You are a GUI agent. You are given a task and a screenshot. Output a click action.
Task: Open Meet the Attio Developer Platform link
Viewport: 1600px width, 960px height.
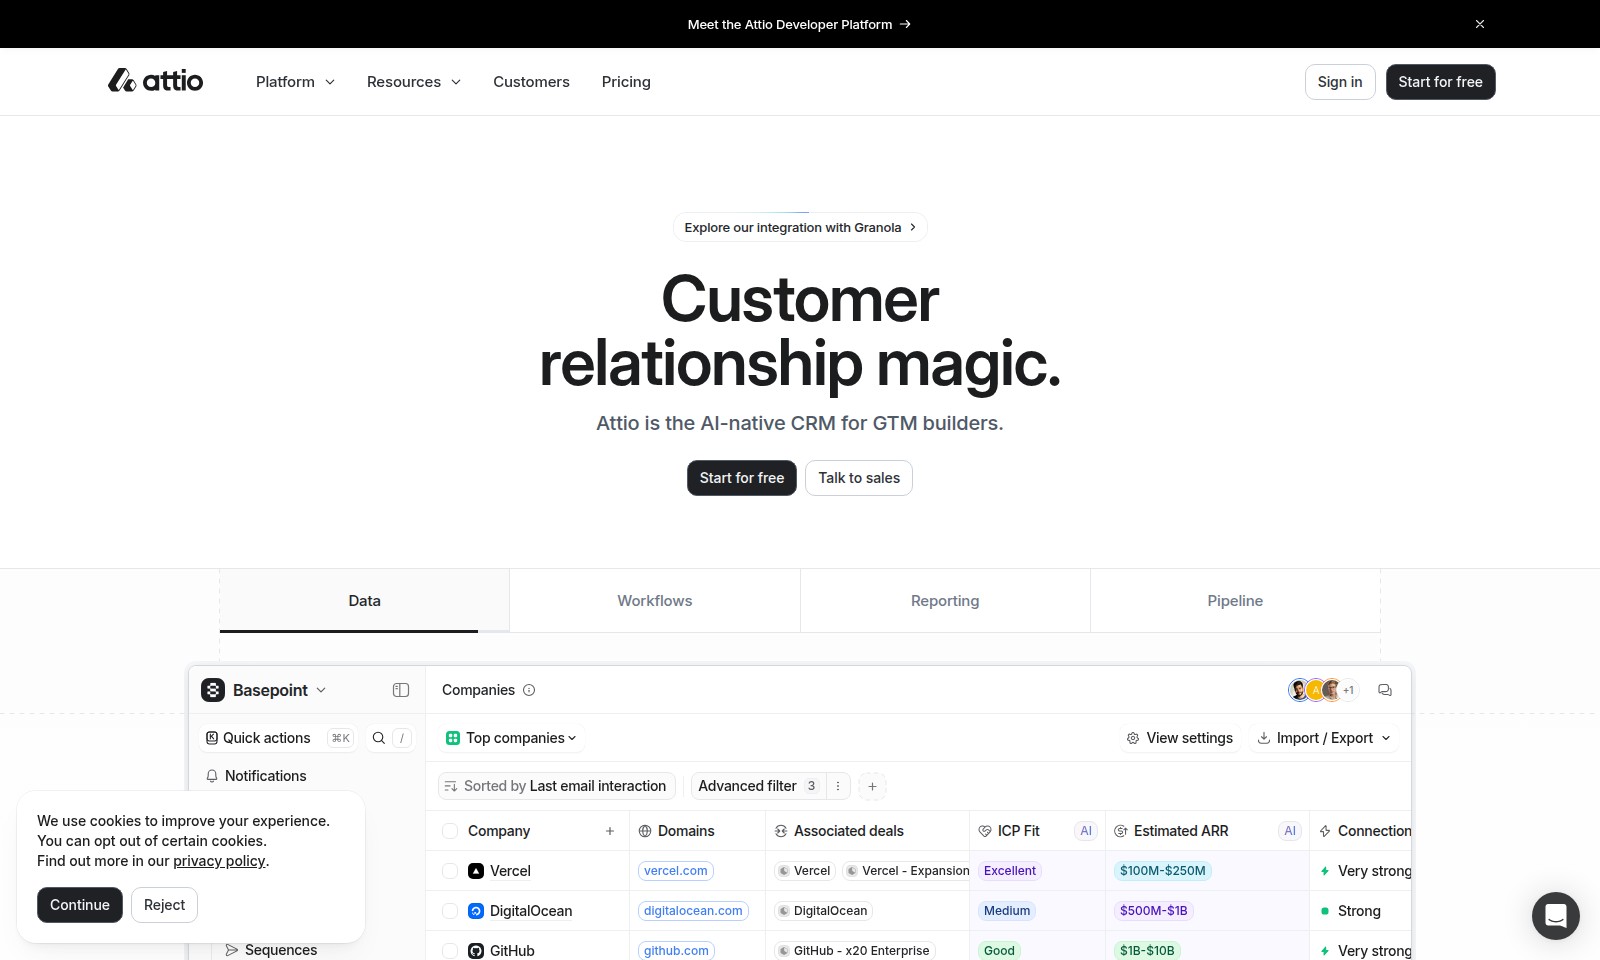(799, 24)
